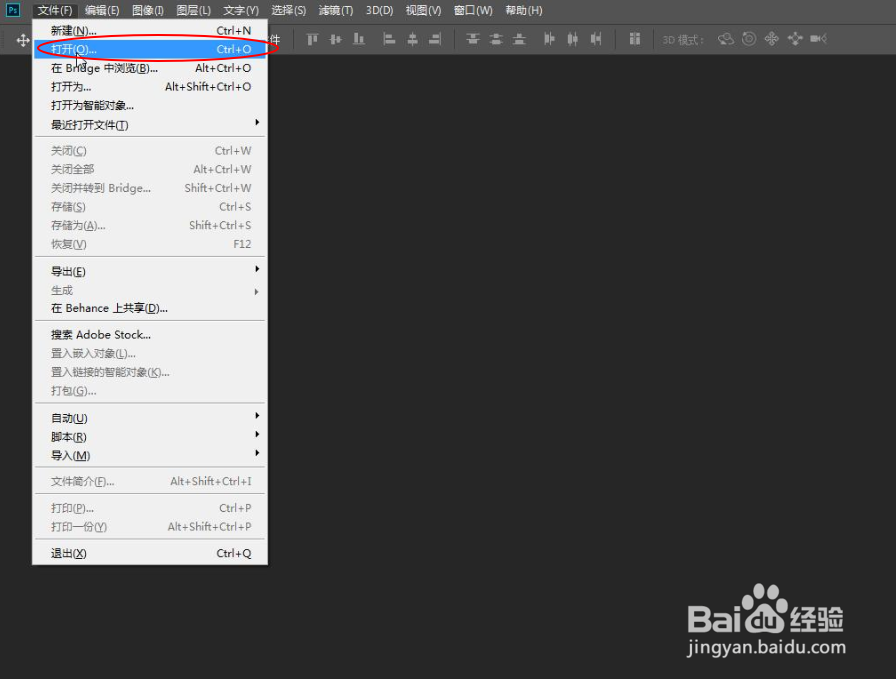Open the 图像(I) menu
896x679 pixels.
(147, 10)
